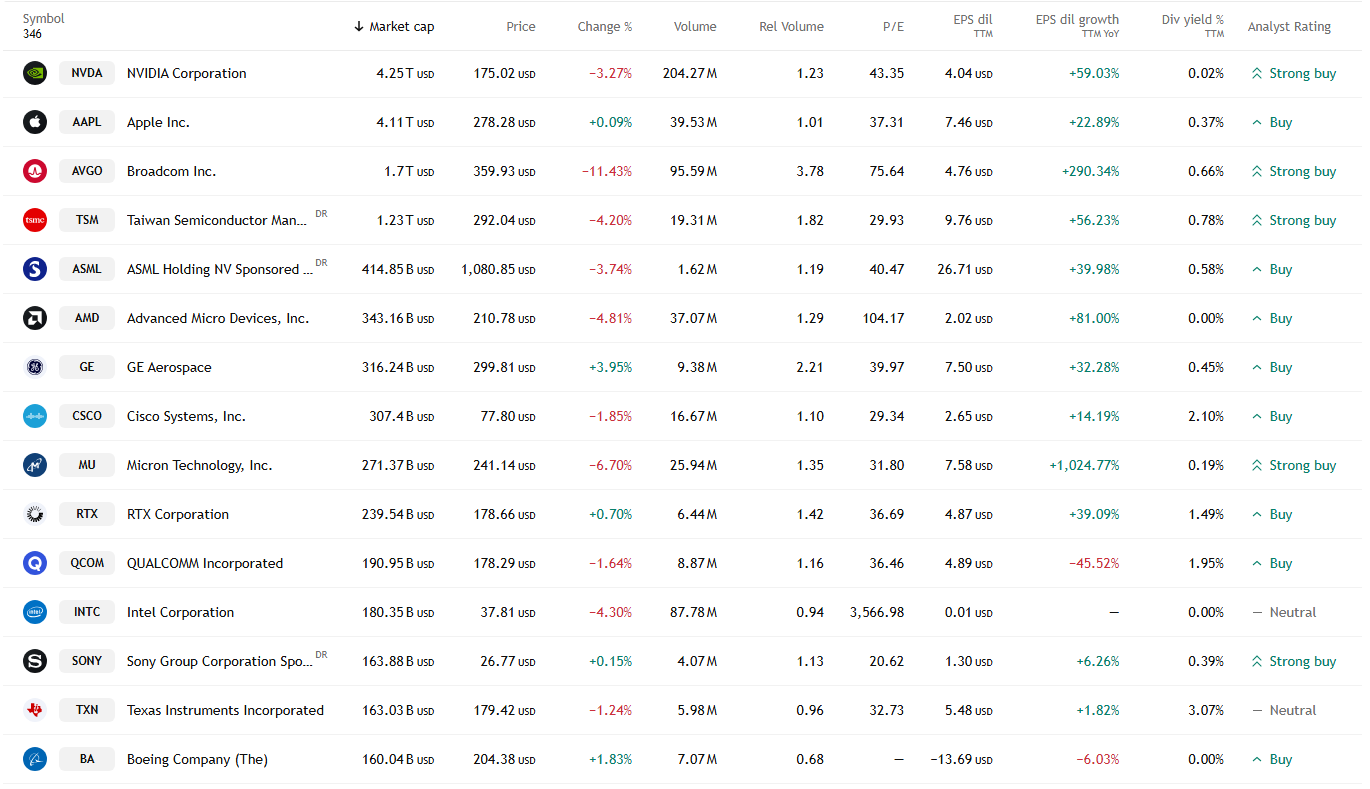Viewport: 1370px width, 789px height.
Task: Sort by the EPS dil growth header
Action: pyautogui.click(x=1077, y=26)
